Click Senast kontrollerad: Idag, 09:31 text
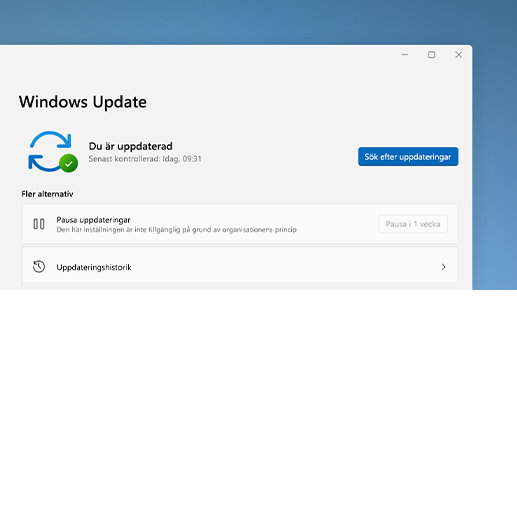The height and width of the screenshot is (517, 517). [145, 159]
